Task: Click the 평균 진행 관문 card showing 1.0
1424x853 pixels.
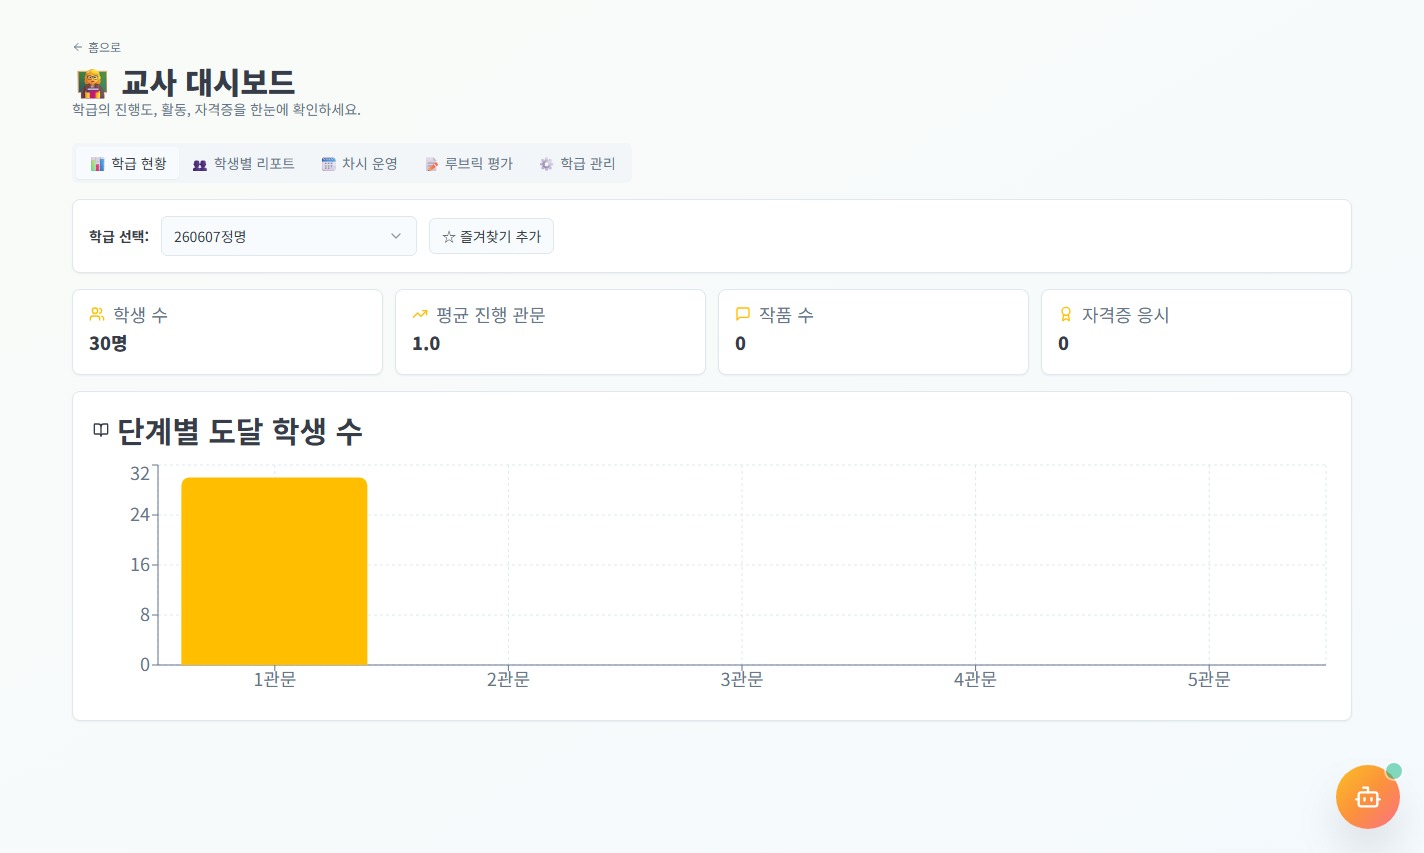Action: point(550,332)
